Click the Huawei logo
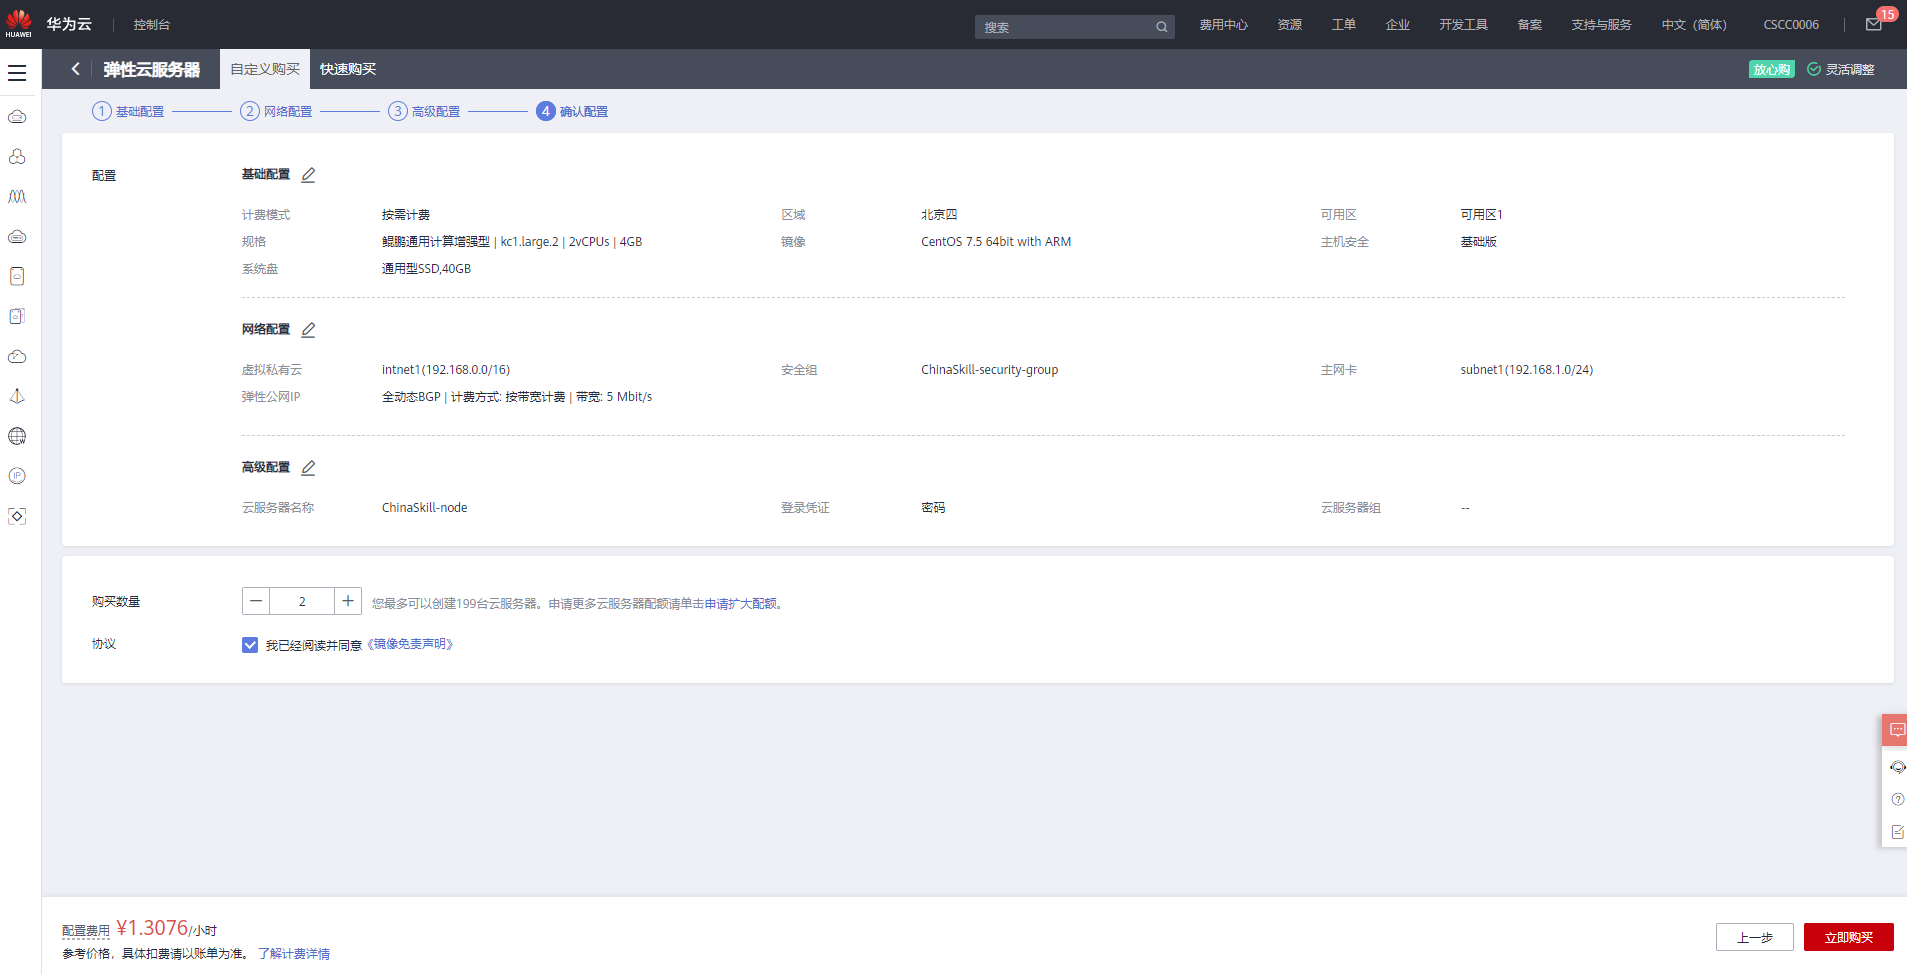Image resolution: width=1907 pixels, height=974 pixels. tap(18, 23)
